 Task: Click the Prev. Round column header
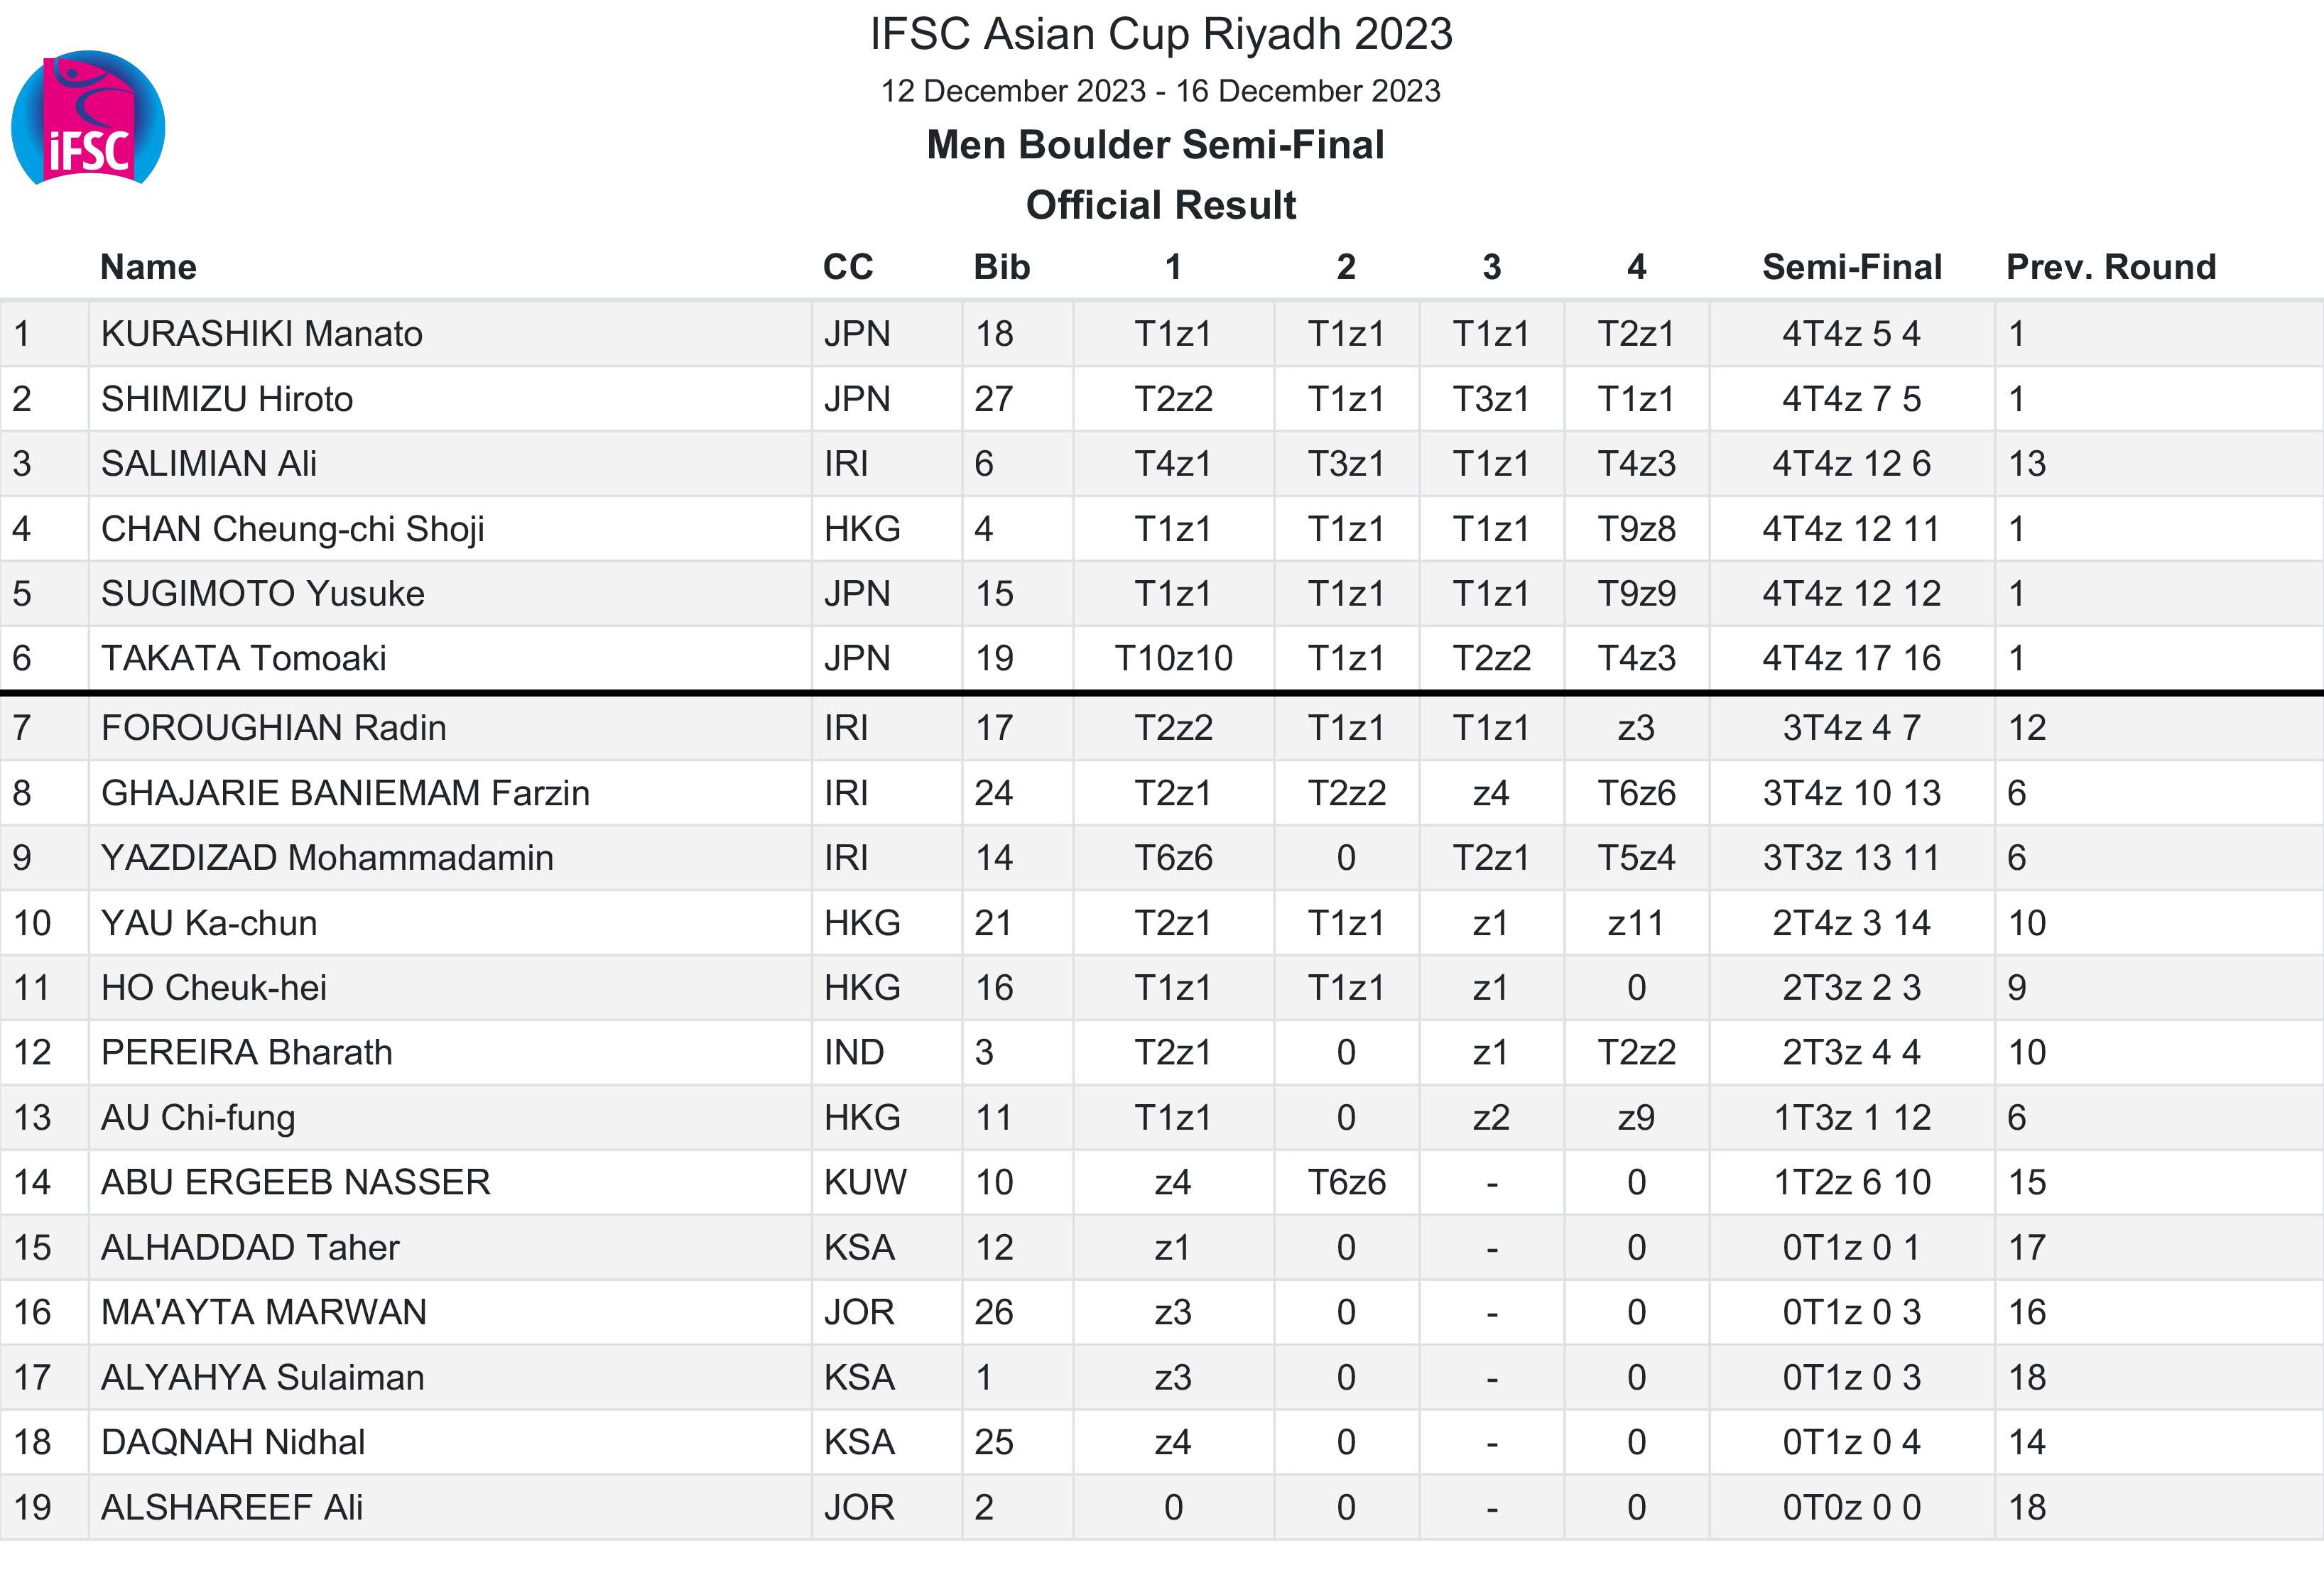tap(2111, 267)
